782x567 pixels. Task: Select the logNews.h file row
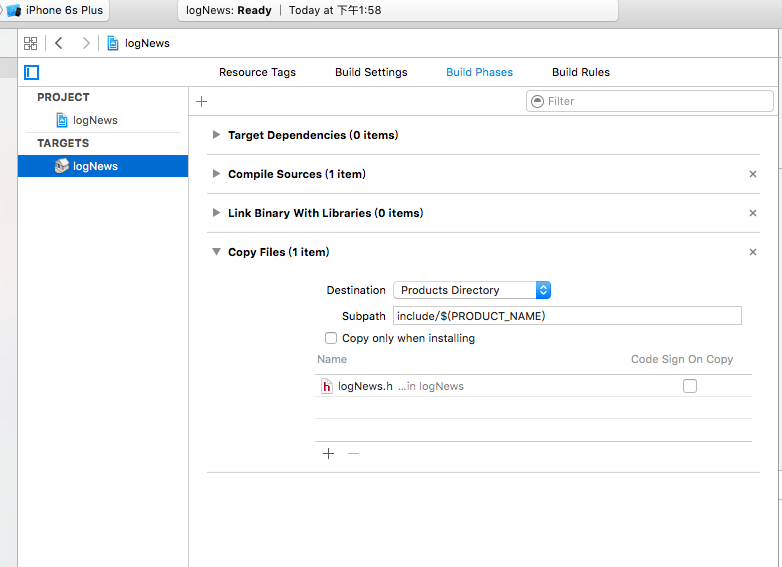[533, 386]
